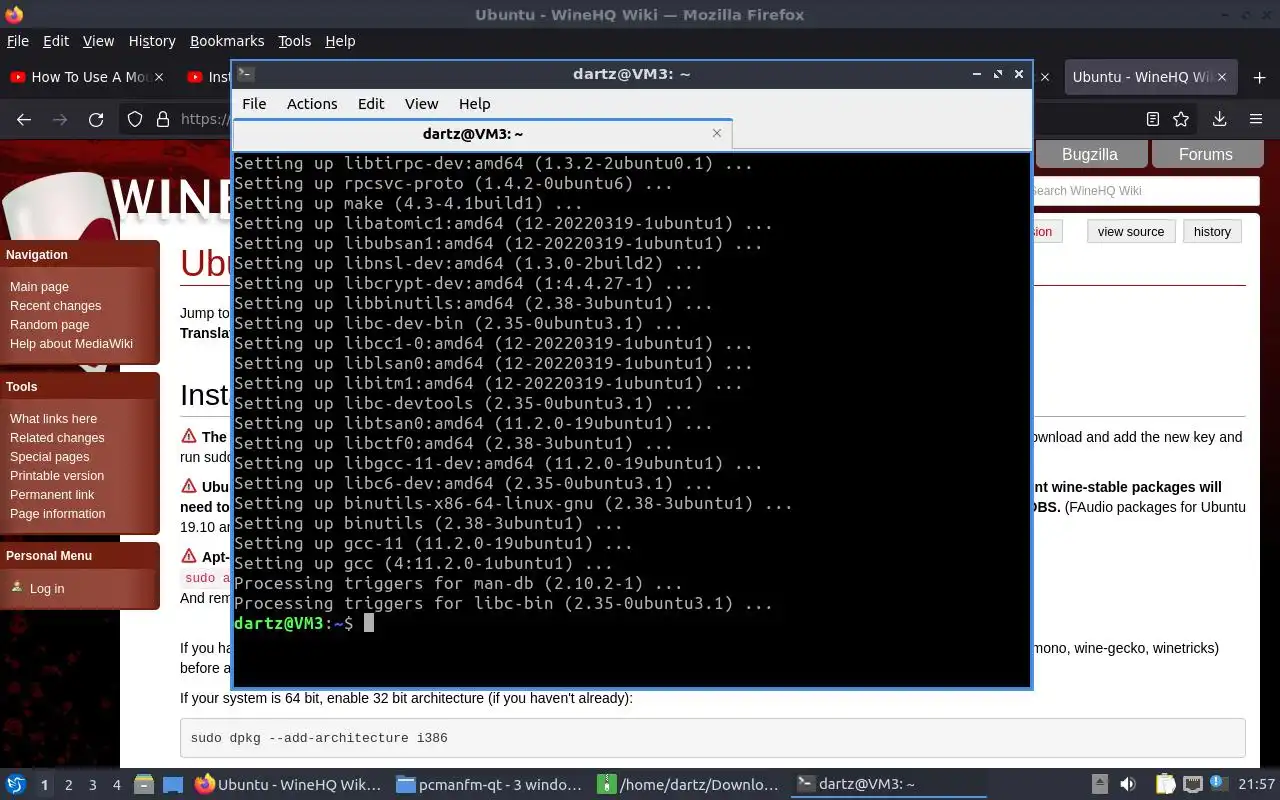
Task: Open Firefox History menu
Action: [x=152, y=41]
